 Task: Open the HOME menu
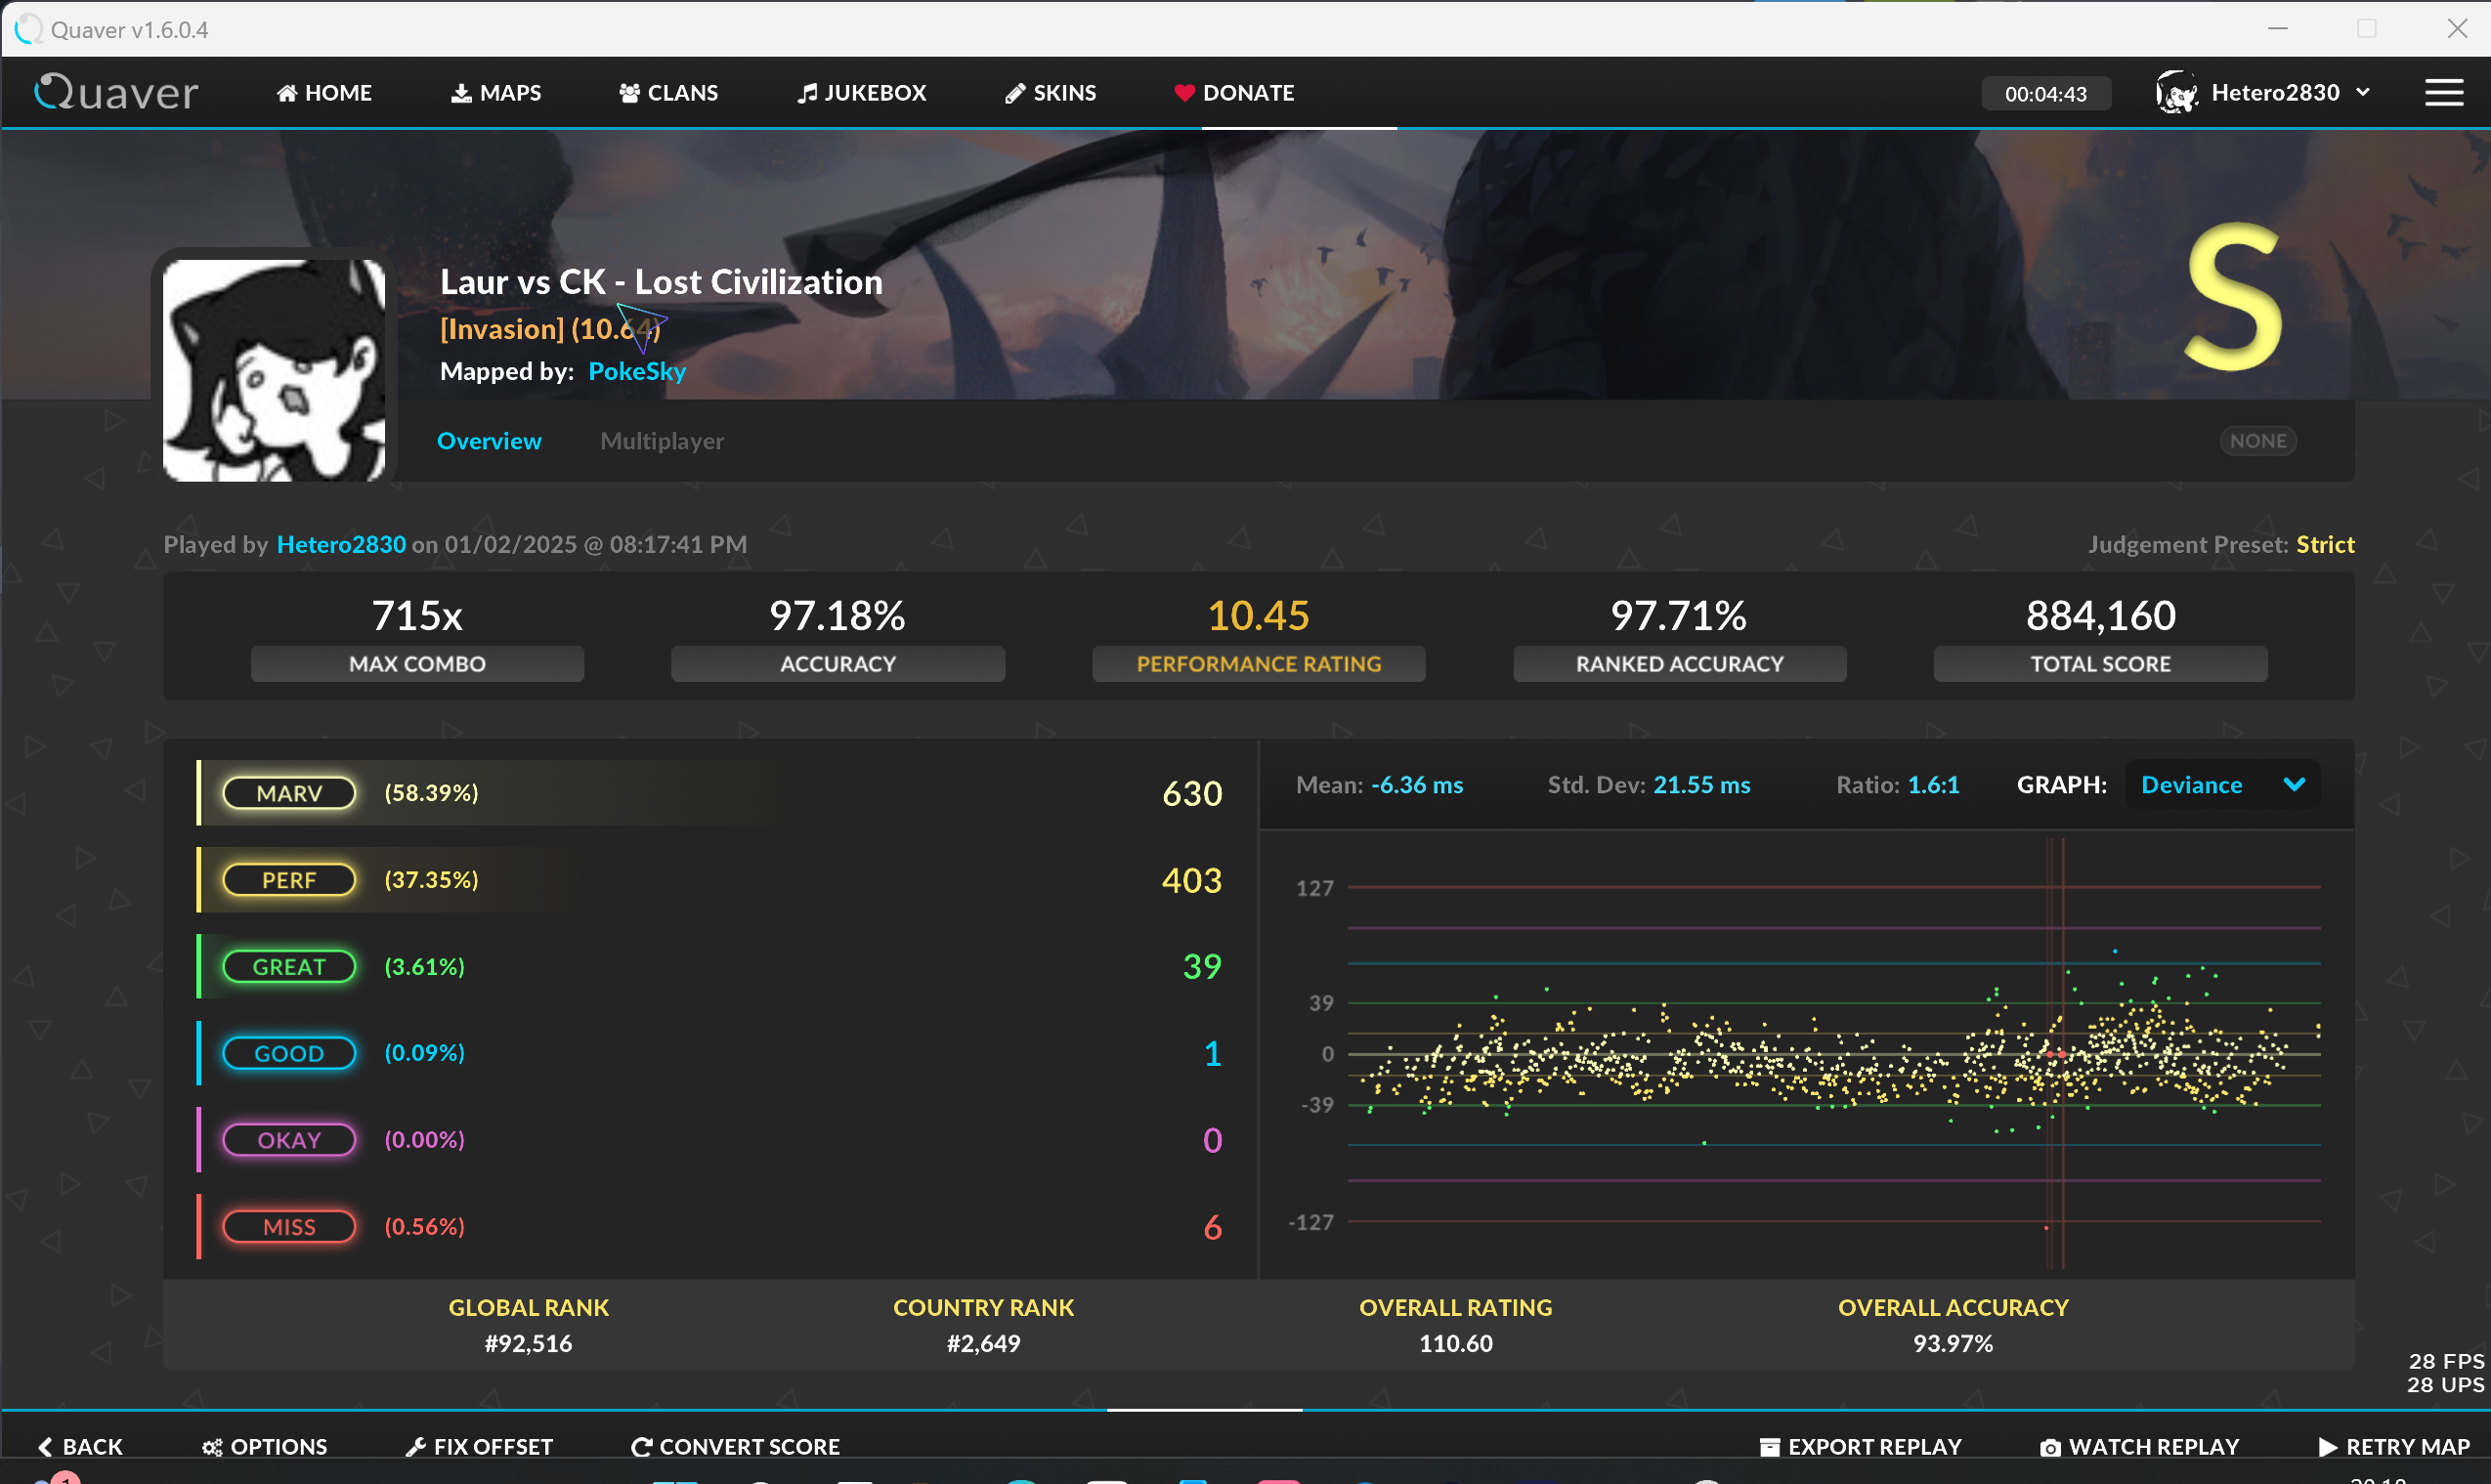tap(324, 93)
